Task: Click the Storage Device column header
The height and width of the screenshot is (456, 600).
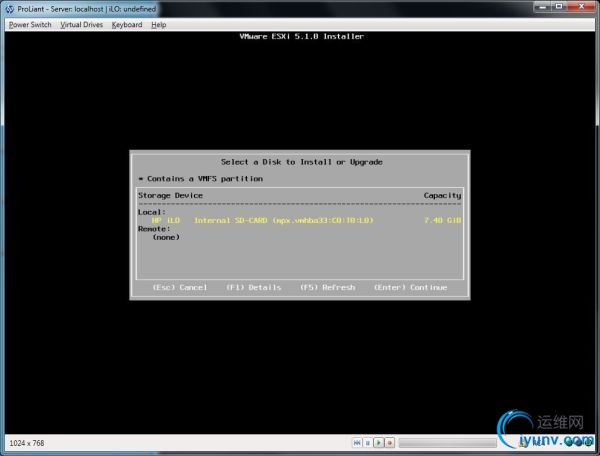Action: pos(170,195)
